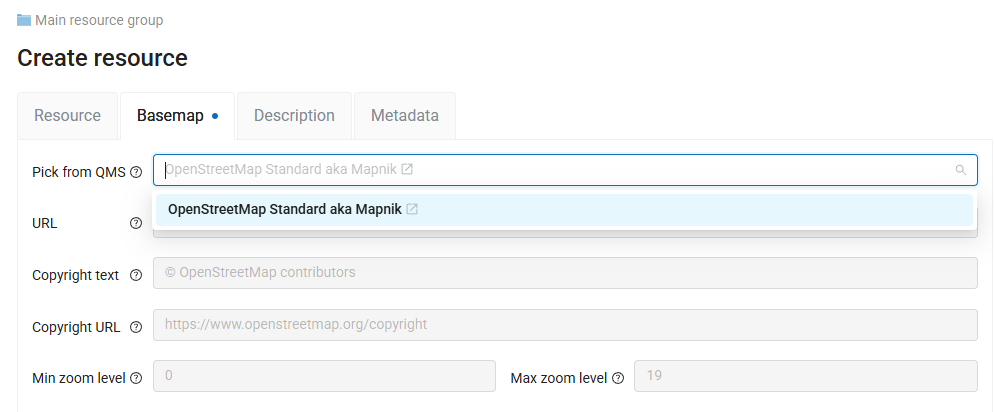Click the Copyright URL input field

tap(565, 324)
